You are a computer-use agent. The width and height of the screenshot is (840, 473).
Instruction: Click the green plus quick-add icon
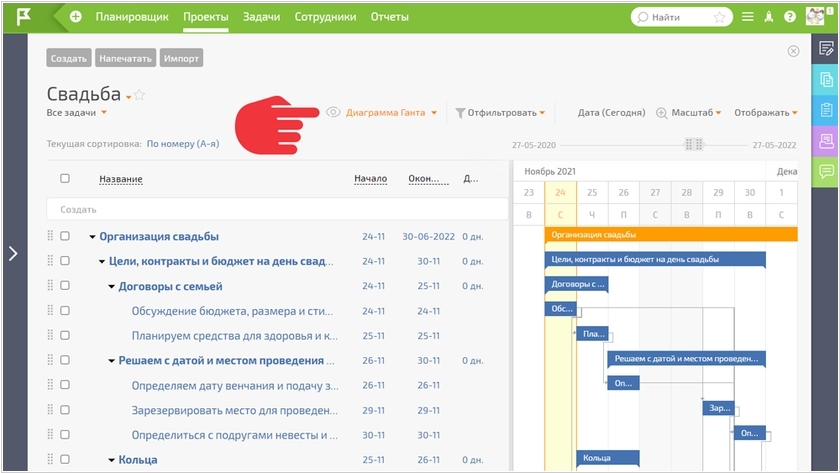tap(76, 17)
